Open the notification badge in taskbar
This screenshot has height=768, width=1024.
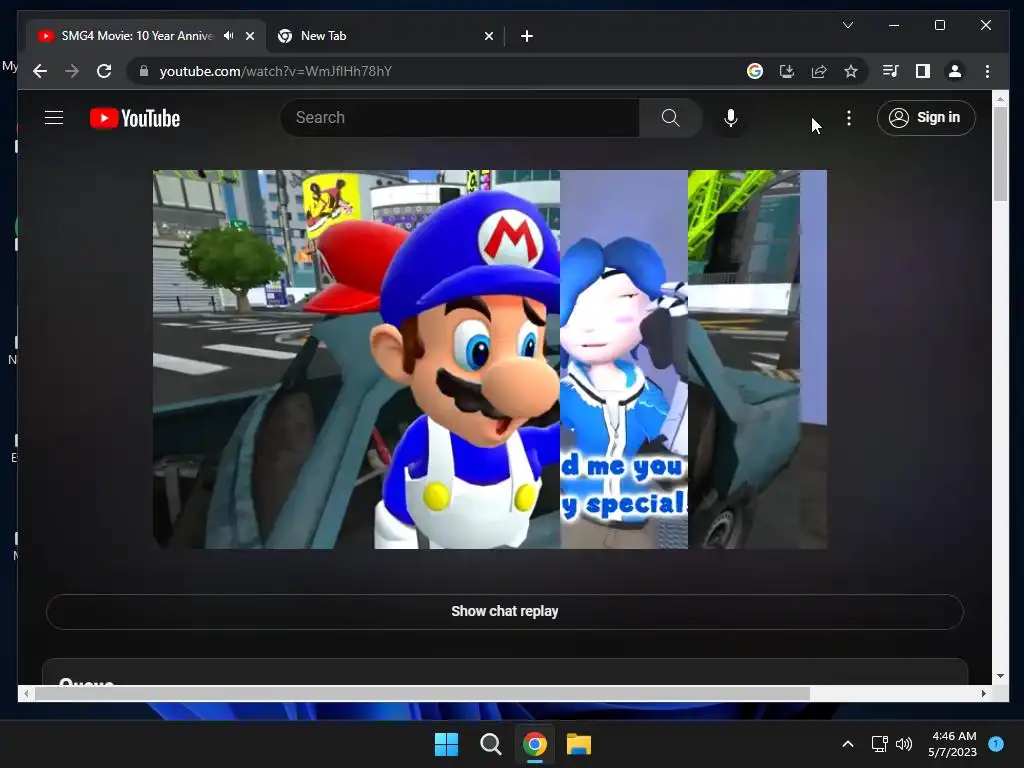[x=996, y=744]
